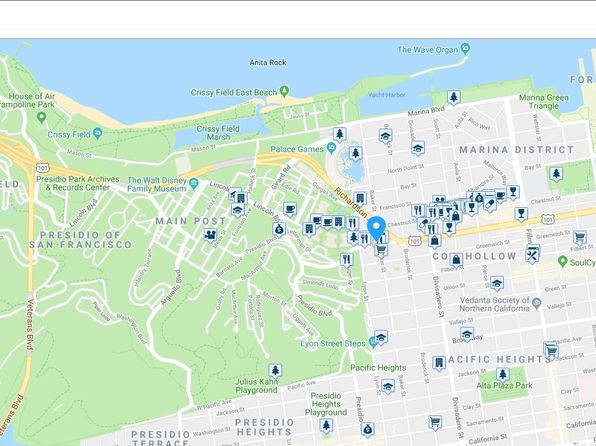Viewport: 596px width, 446px height.
Task: Click the Lyon Street Steps pin
Action: point(373,342)
